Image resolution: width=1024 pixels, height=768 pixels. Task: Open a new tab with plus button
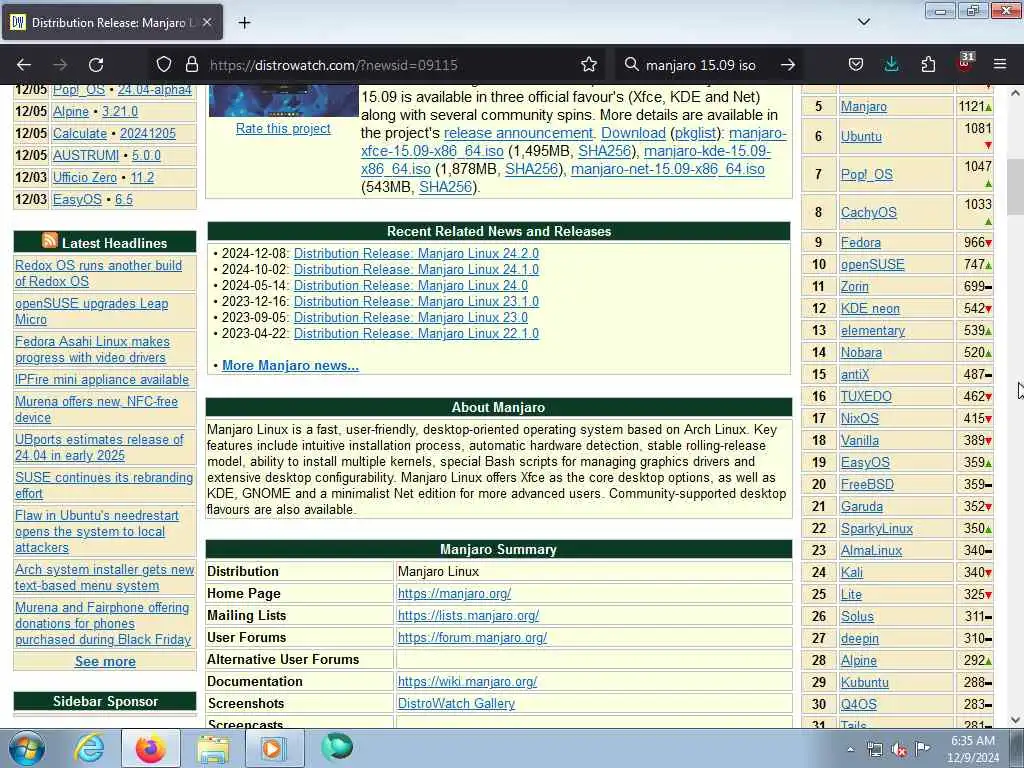tap(244, 23)
